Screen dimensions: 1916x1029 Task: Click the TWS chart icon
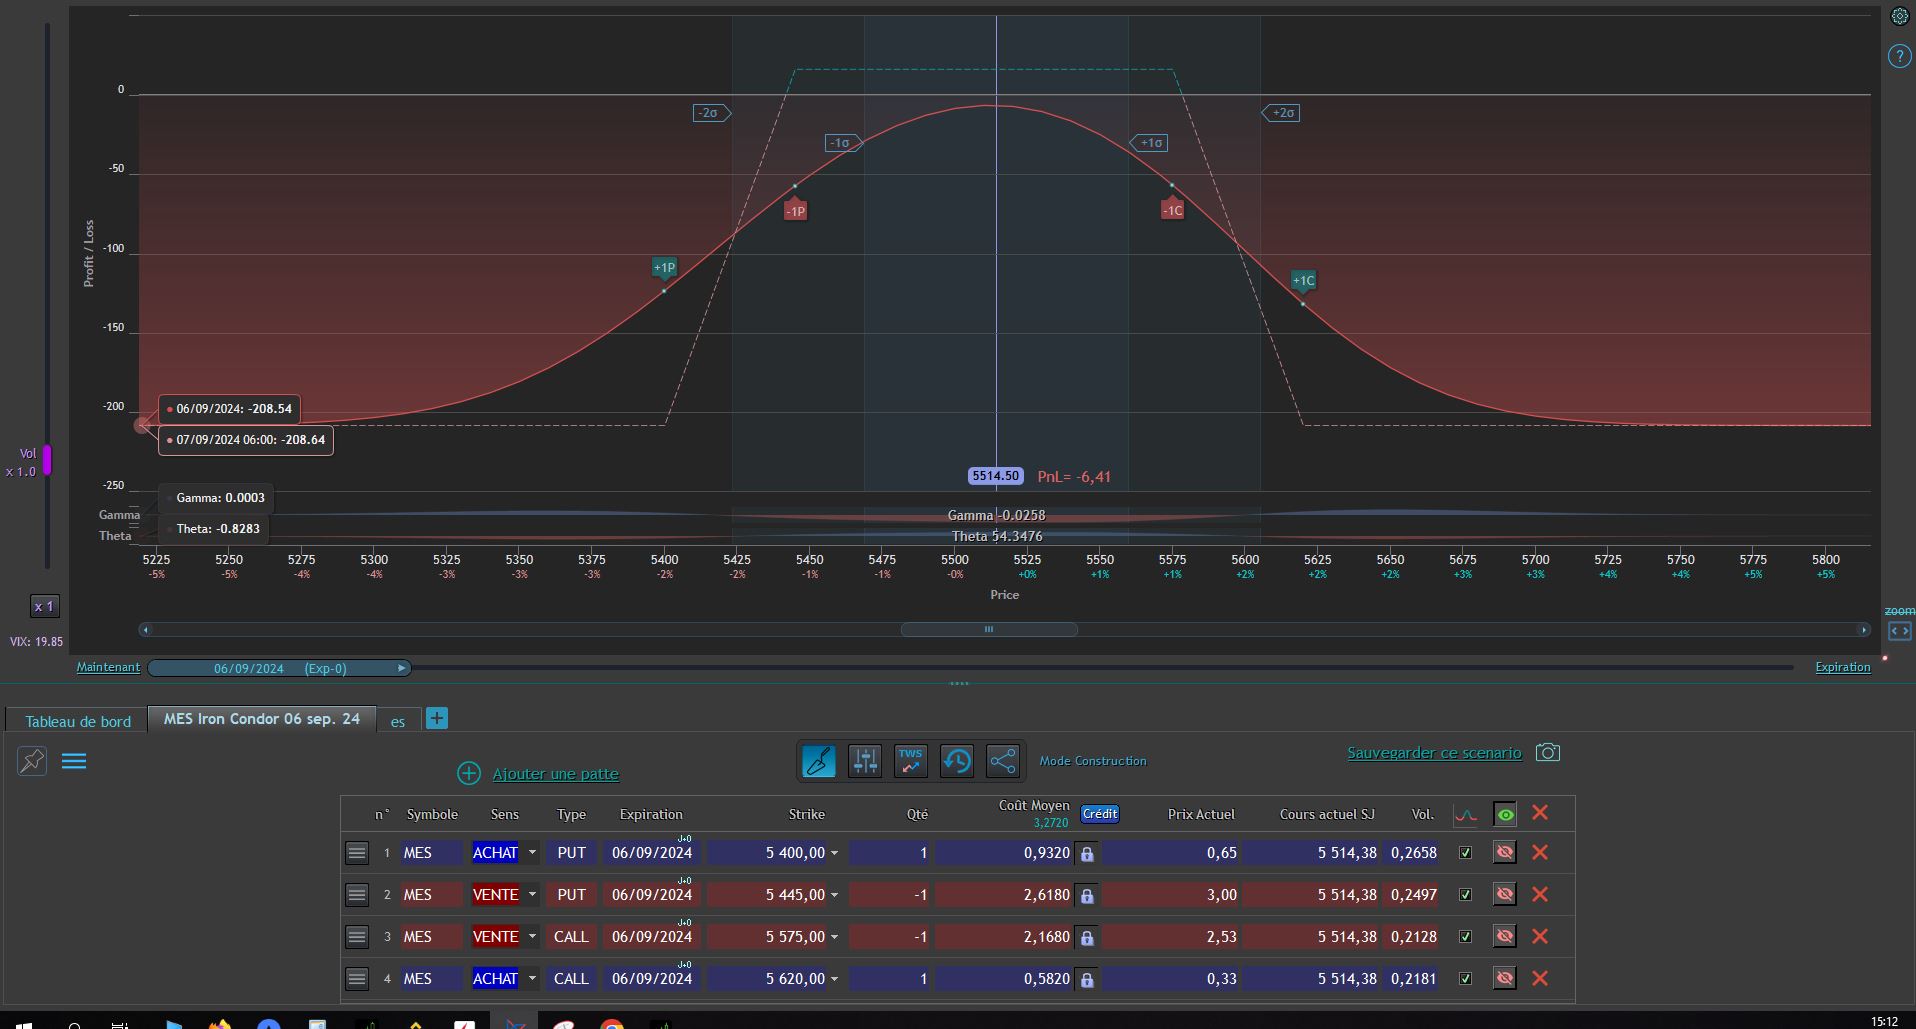pos(911,761)
